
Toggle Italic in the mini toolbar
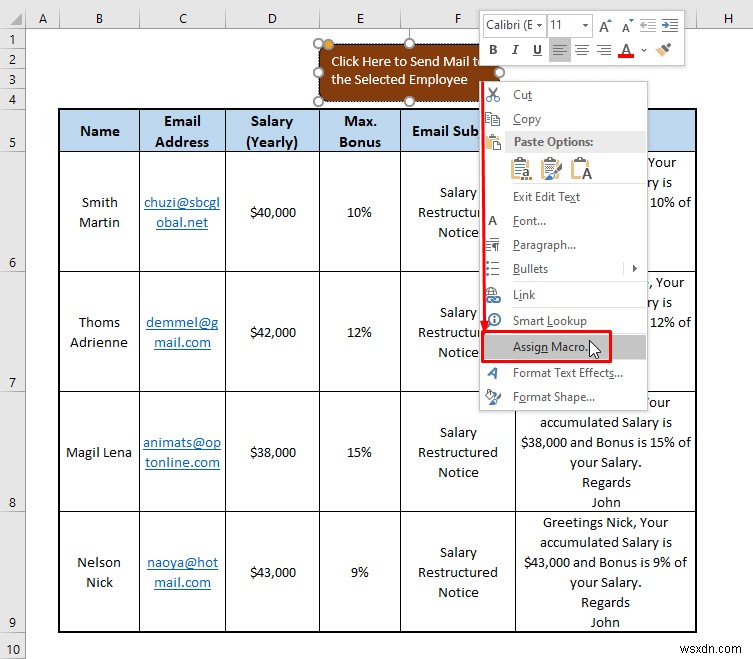click(x=515, y=50)
